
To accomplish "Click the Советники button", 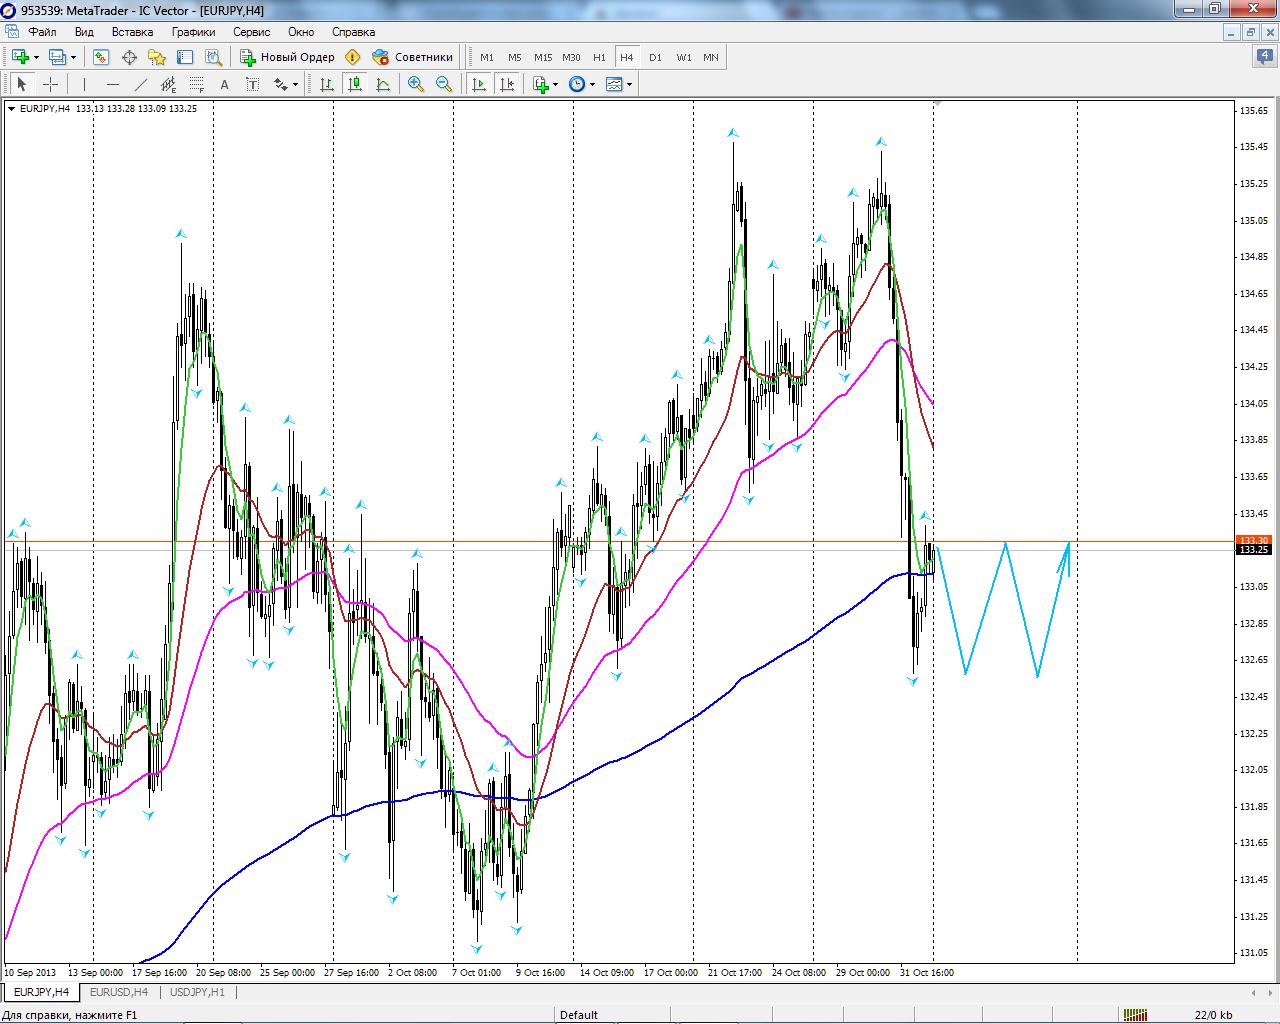I will coord(413,57).
